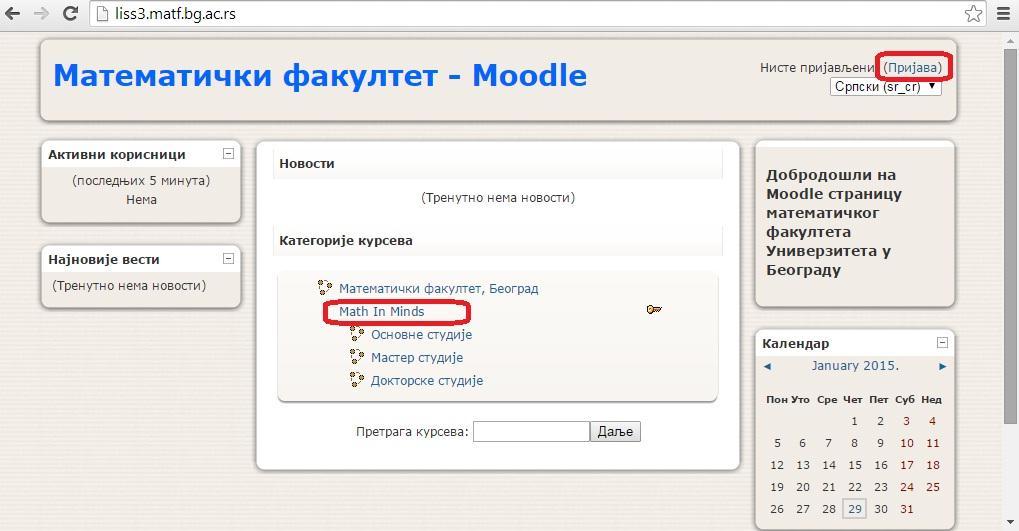Click the Новости section heading
The width and height of the screenshot is (1019, 531).
(x=307, y=164)
